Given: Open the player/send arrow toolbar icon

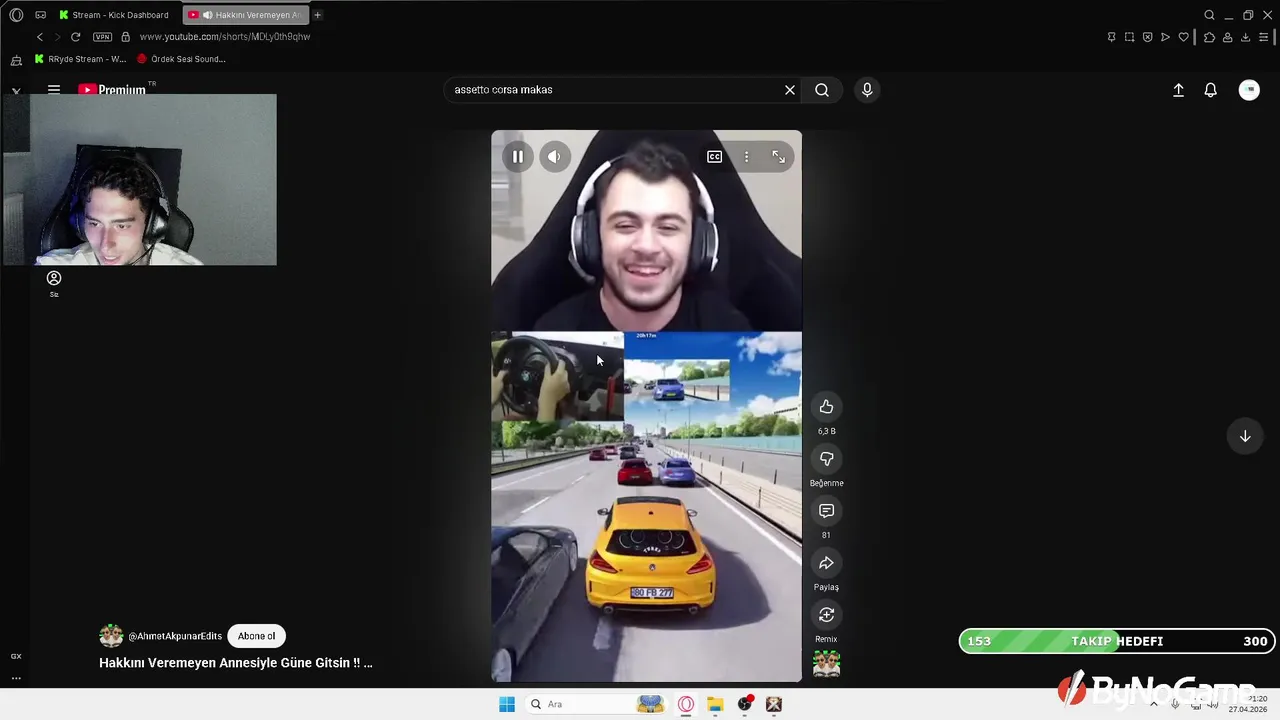Looking at the screenshot, I should pyautogui.click(x=1165, y=37).
